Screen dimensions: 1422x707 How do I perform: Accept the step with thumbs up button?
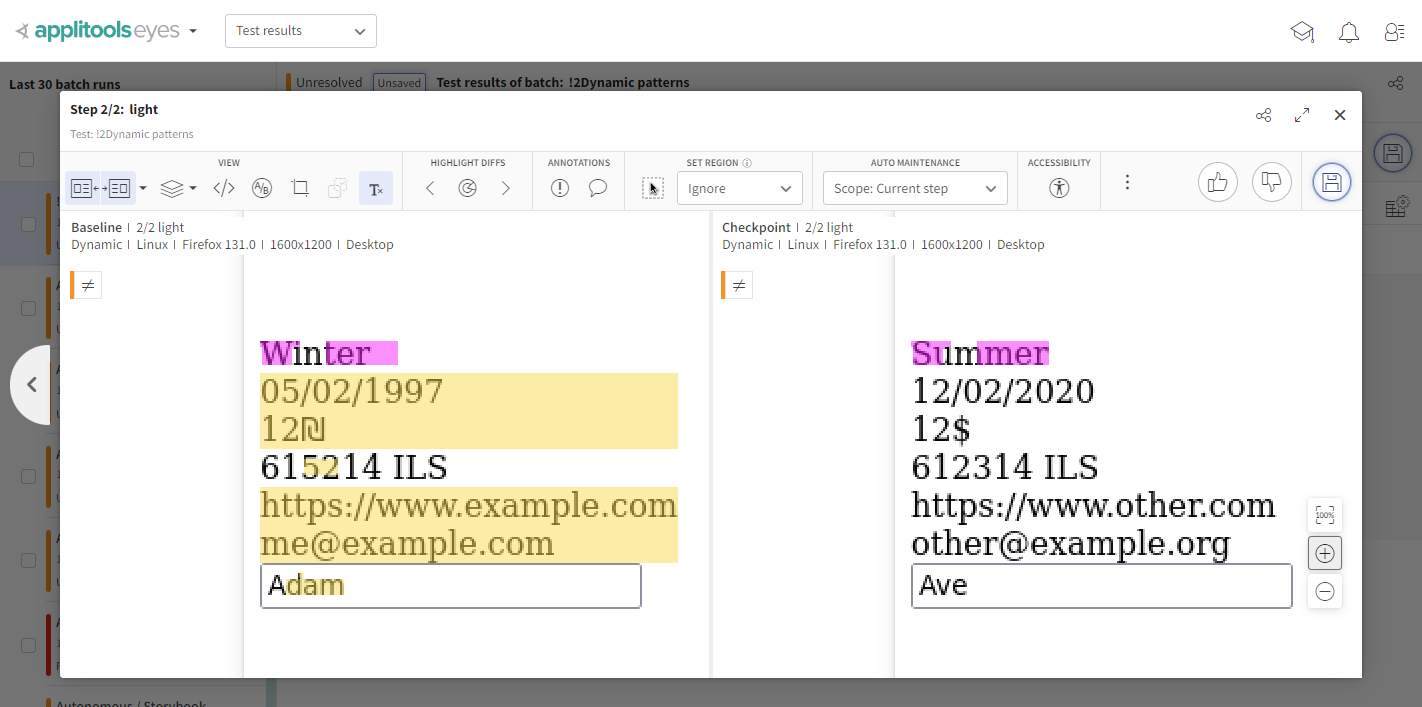(x=1217, y=182)
